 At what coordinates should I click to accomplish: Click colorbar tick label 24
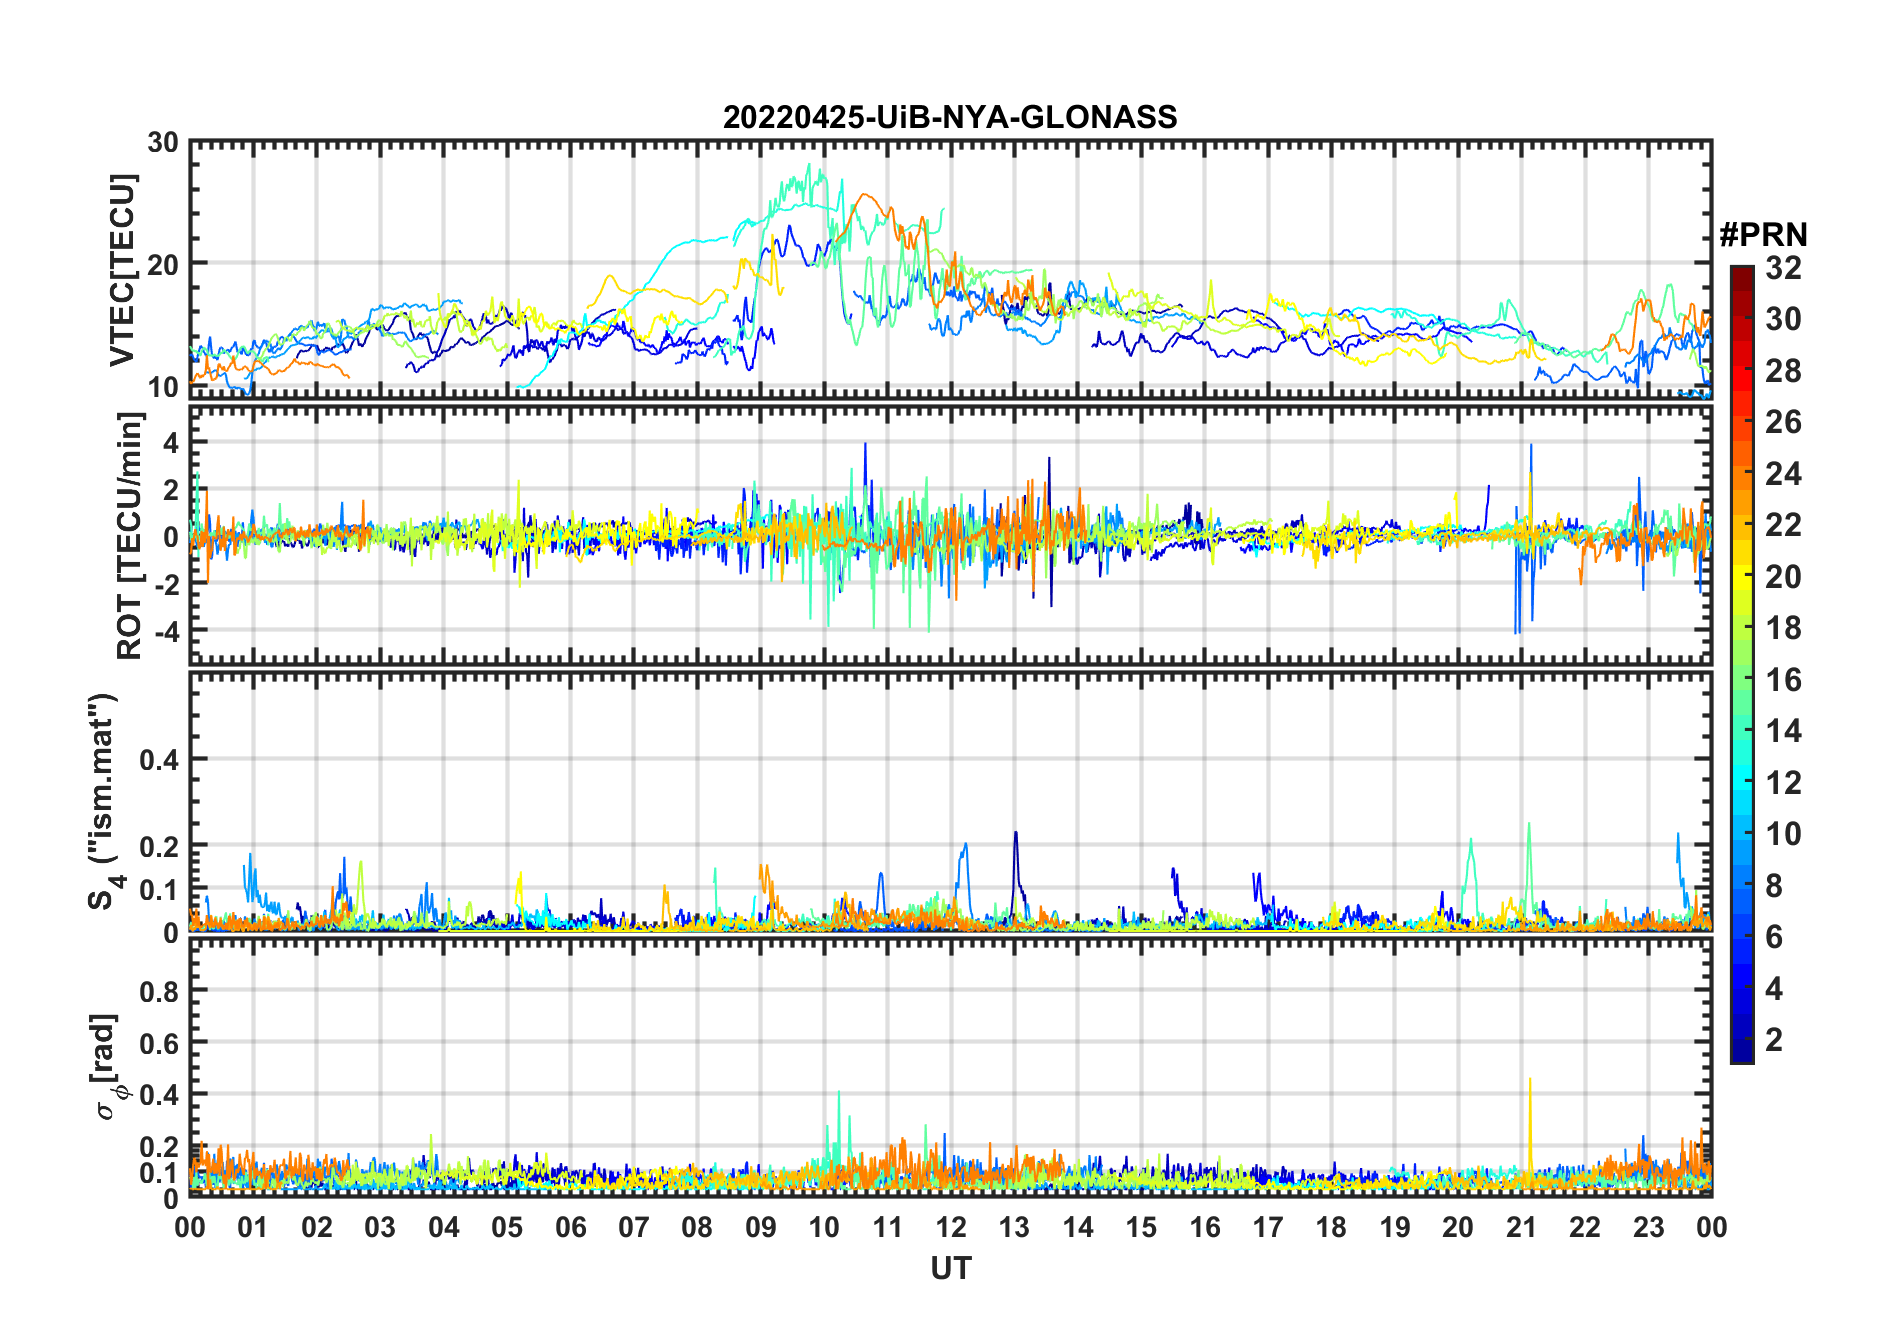pos(1783,473)
